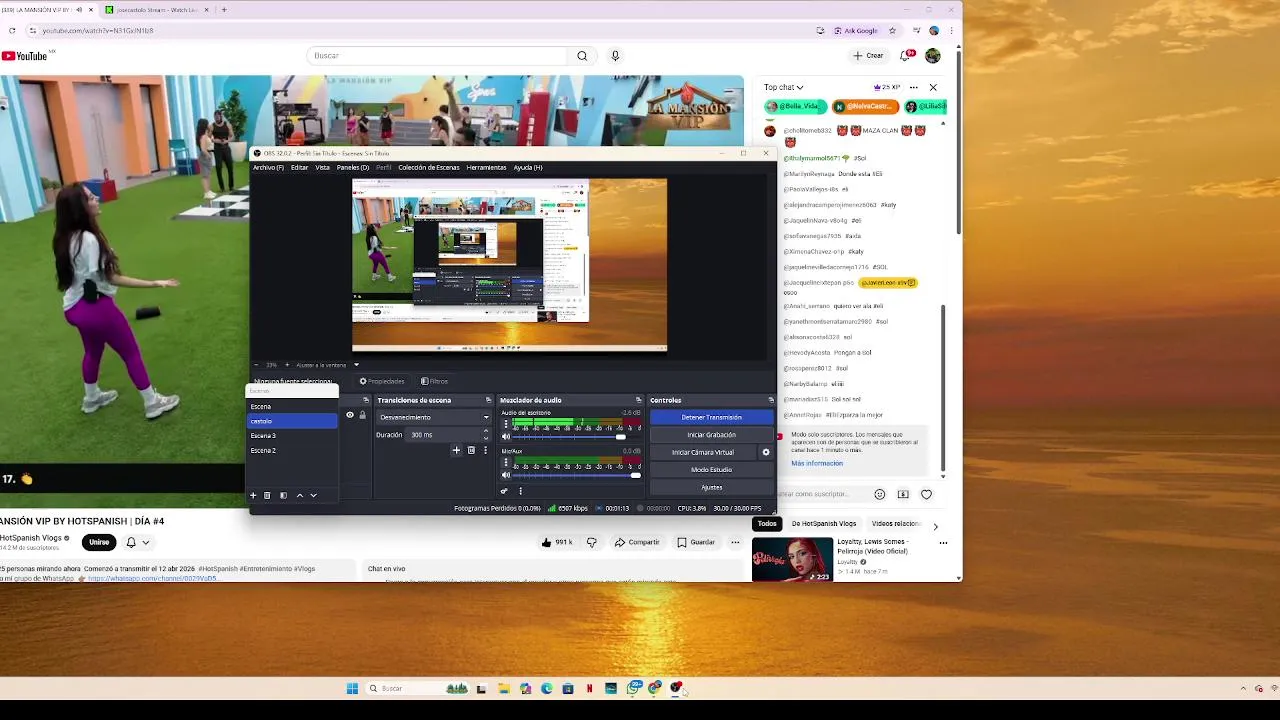Remove scene transition with trash icon

471,450
